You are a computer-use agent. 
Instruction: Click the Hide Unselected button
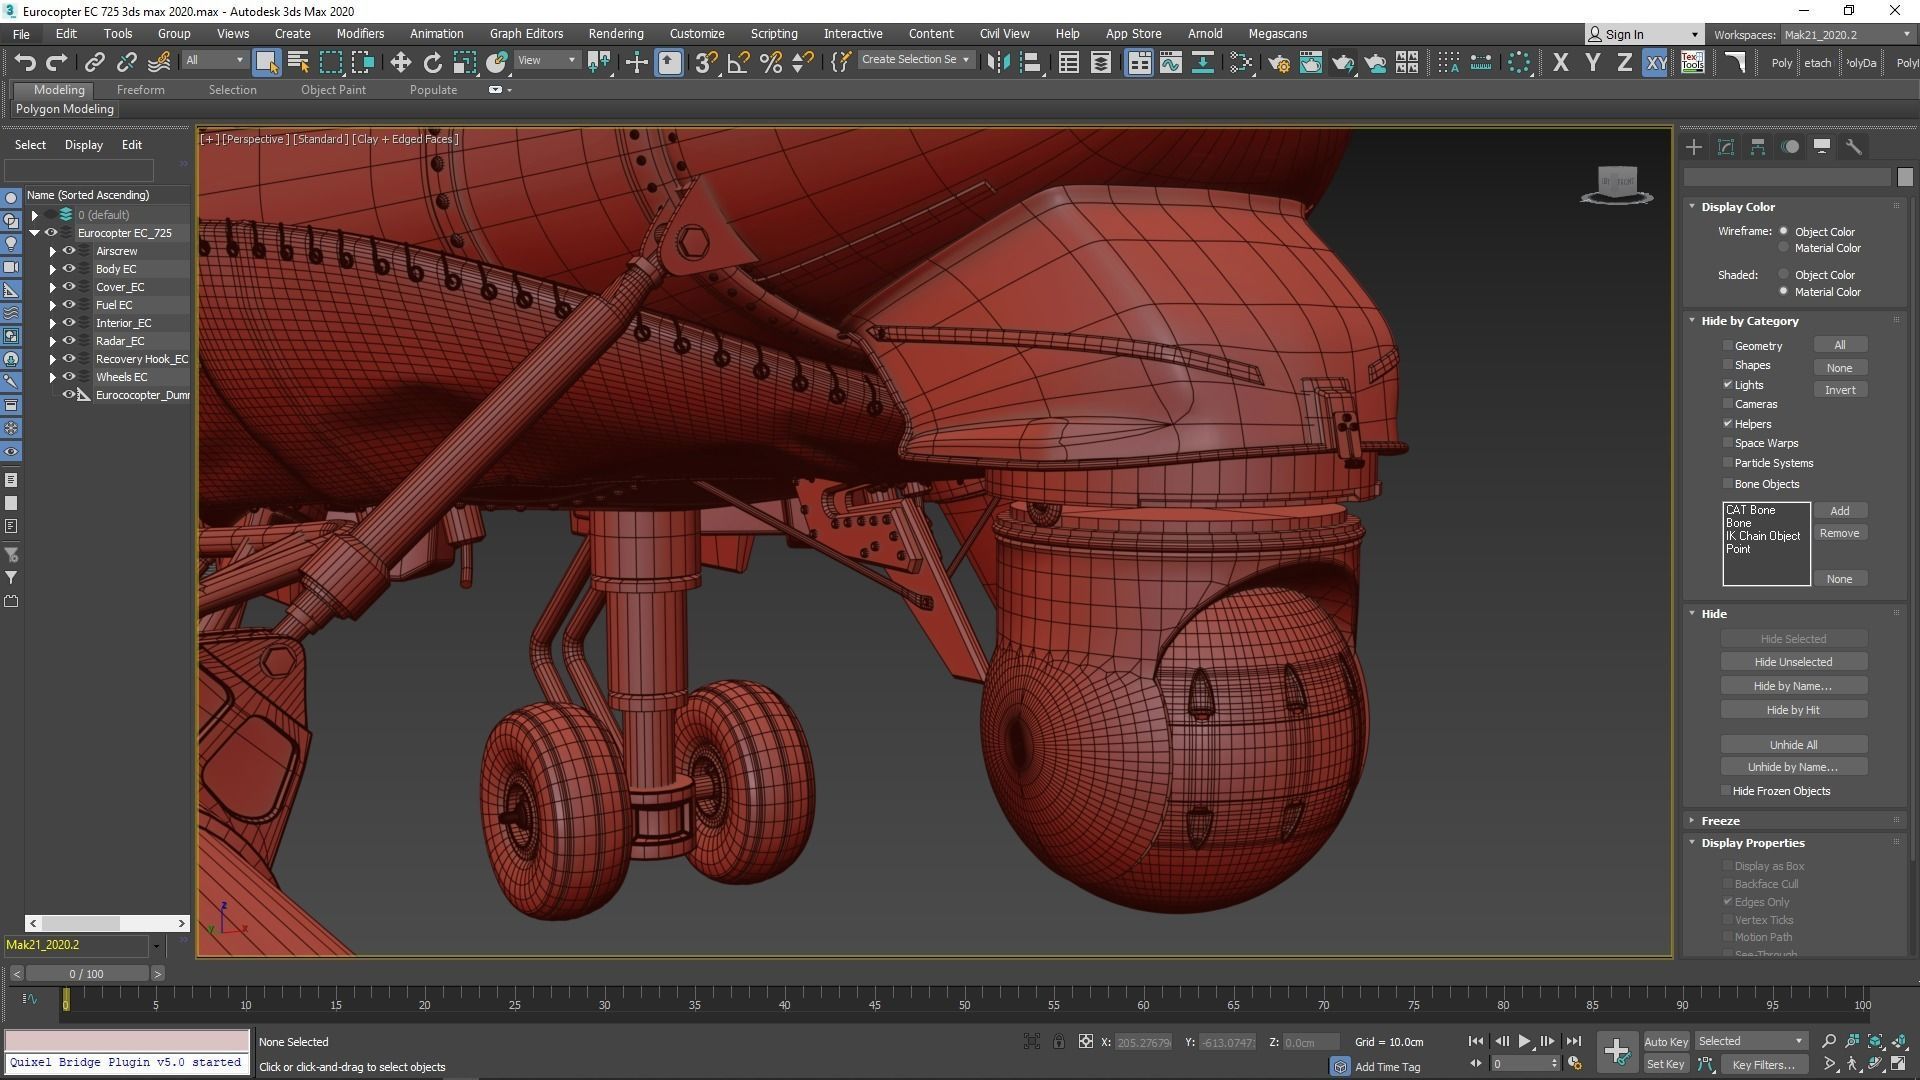pyautogui.click(x=1792, y=662)
